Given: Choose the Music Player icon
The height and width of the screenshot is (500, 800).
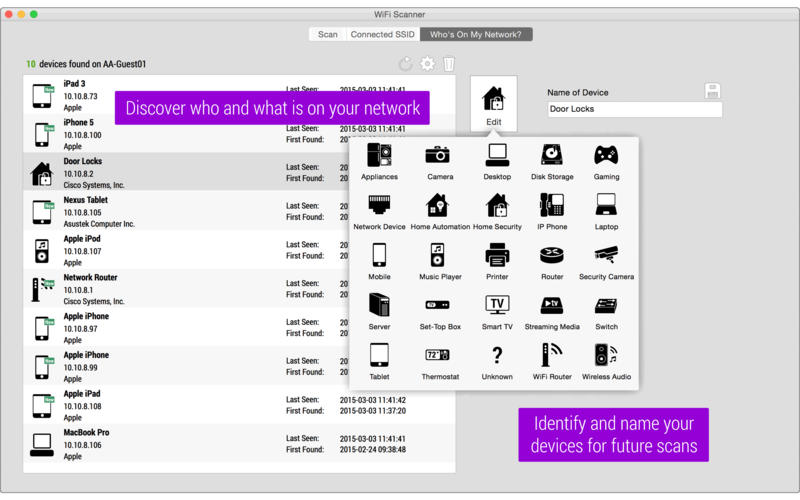Looking at the screenshot, I should [438, 255].
